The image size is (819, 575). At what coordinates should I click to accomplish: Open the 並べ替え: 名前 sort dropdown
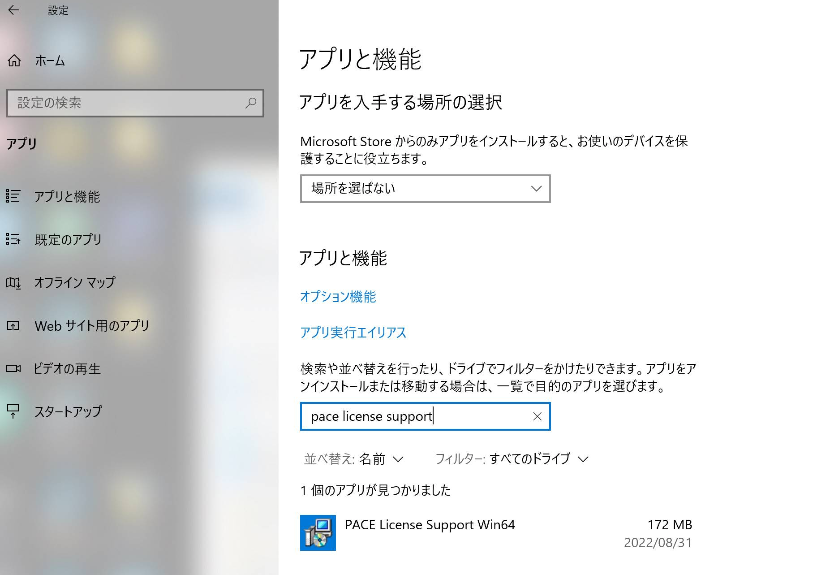[354, 459]
